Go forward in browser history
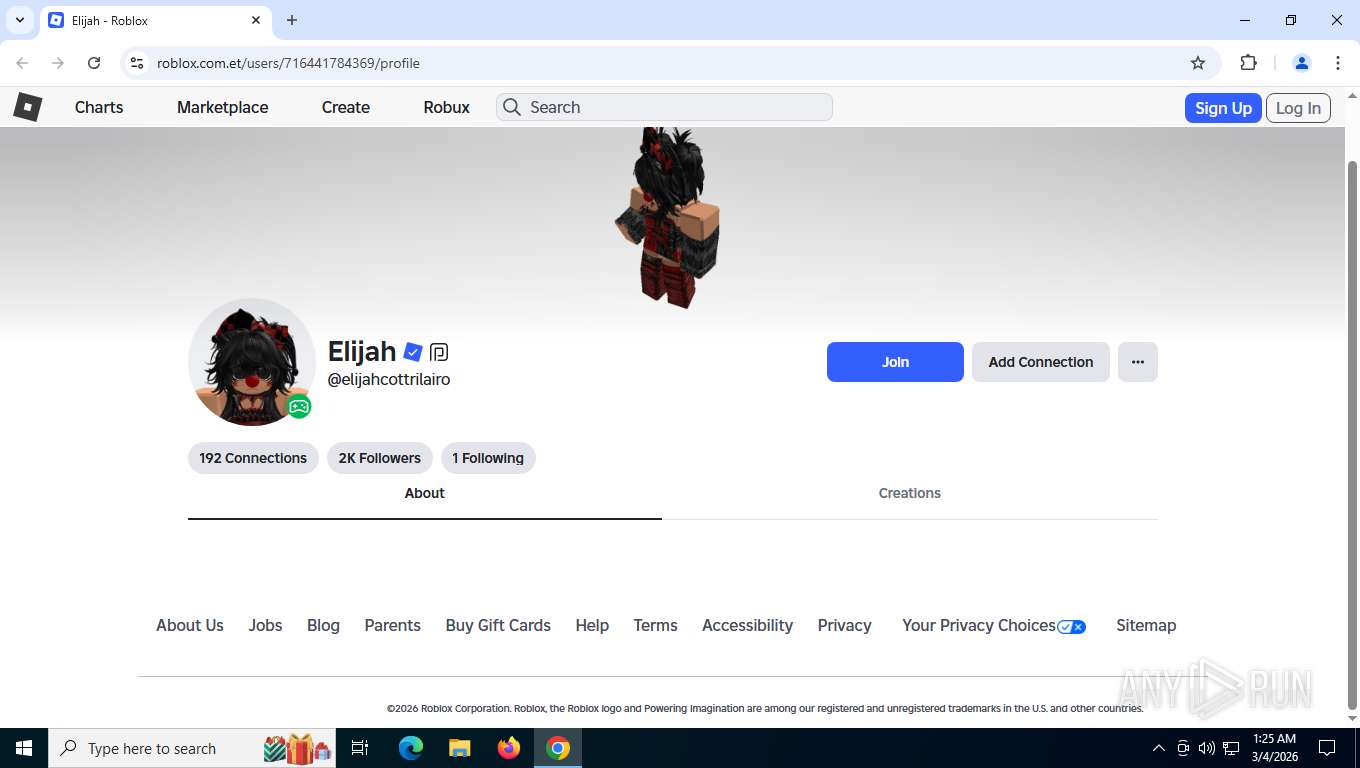The height and width of the screenshot is (768, 1360). click(x=58, y=63)
